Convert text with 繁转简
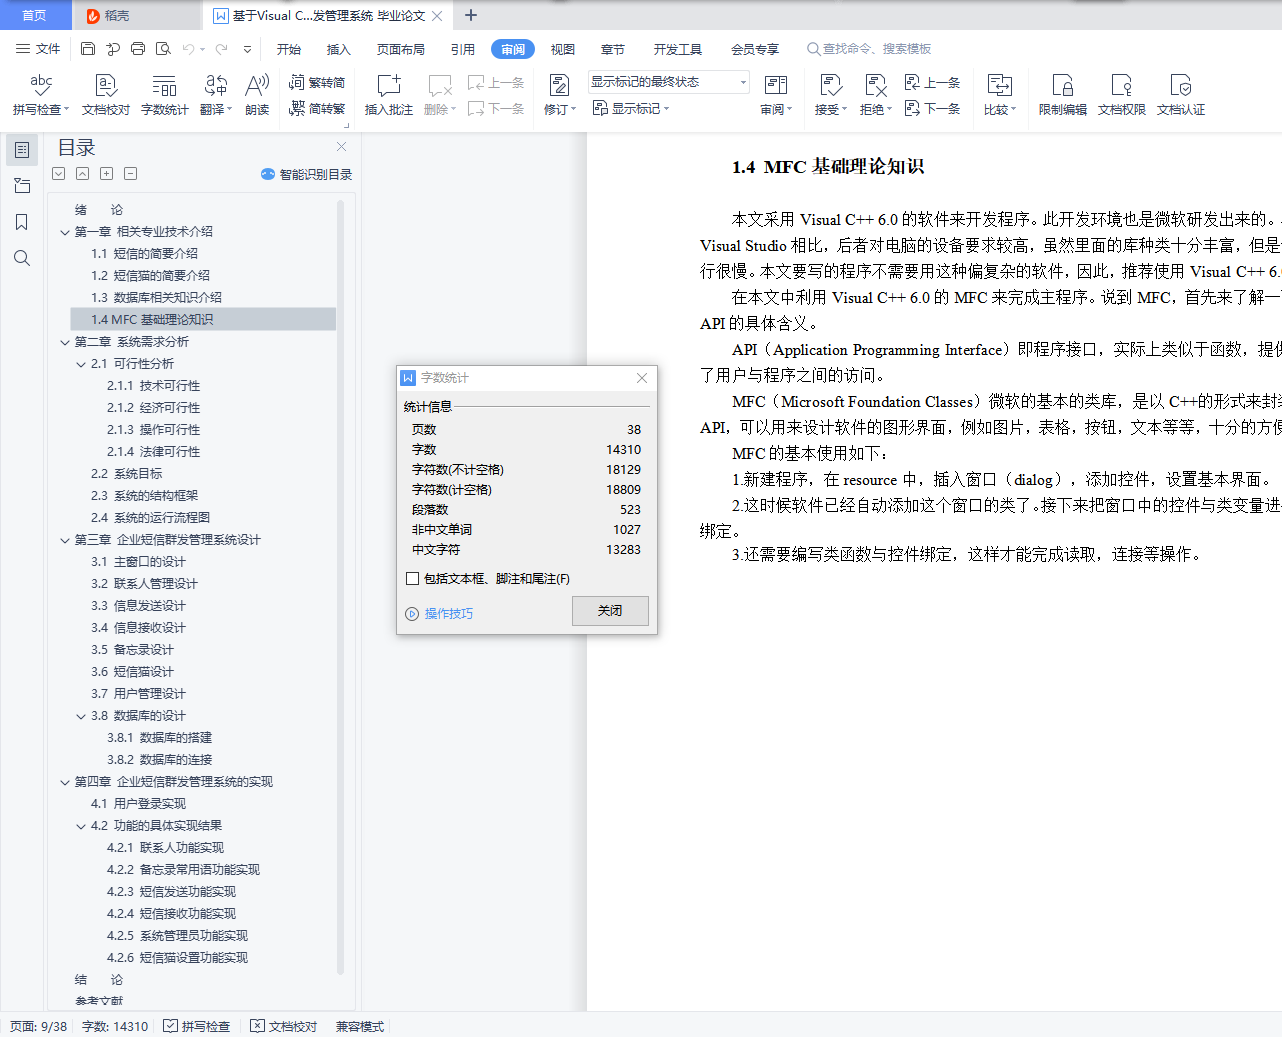The image size is (1282, 1037). coord(317,82)
